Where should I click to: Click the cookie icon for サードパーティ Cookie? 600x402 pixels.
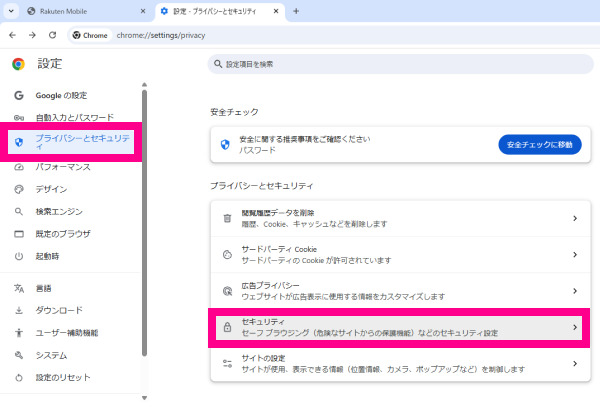coord(227,255)
